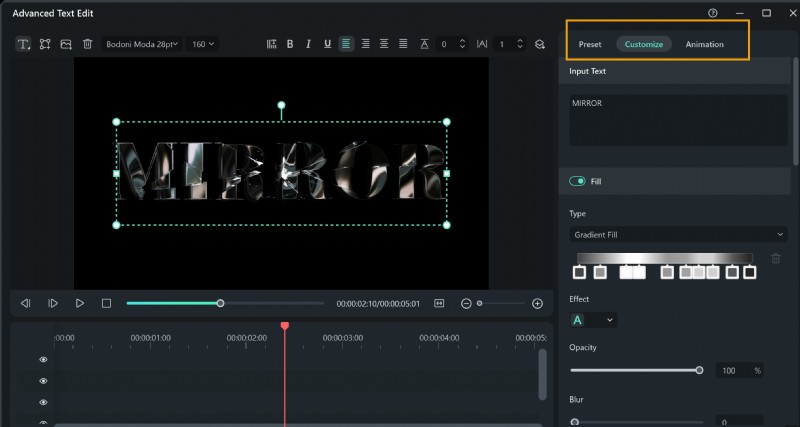Switch to the Preset tab
Screen dimensions: 800x427
[x=590, y=44]
